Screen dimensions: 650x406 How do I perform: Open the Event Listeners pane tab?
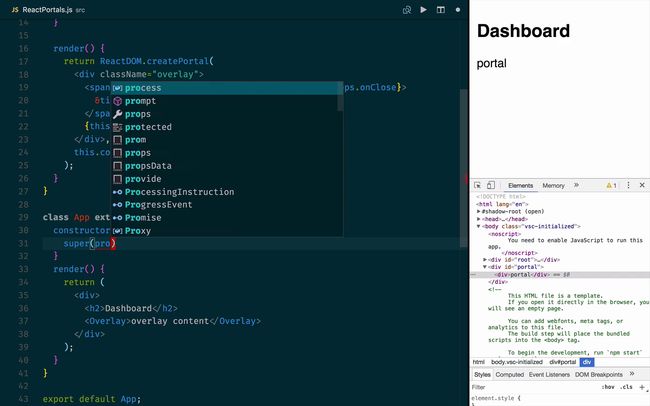[549, 374]
